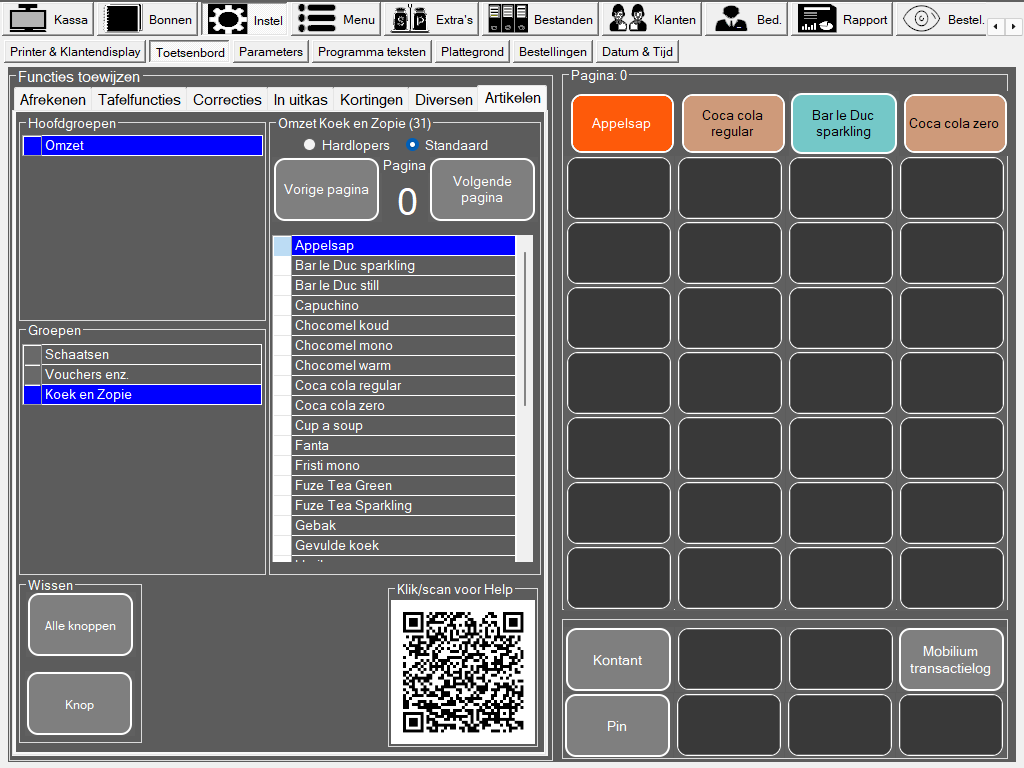The width and height of the screenshot is (1024, 768).
Task: Open the Klanten customers icon
Action: 628,19
